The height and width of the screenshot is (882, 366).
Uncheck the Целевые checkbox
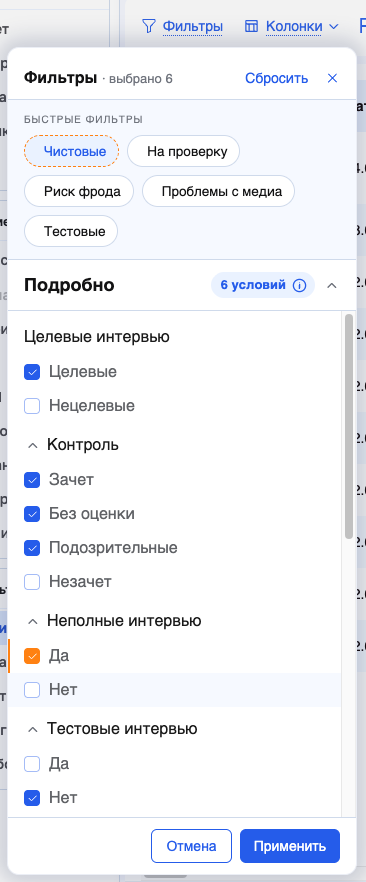tap(32, 372)
